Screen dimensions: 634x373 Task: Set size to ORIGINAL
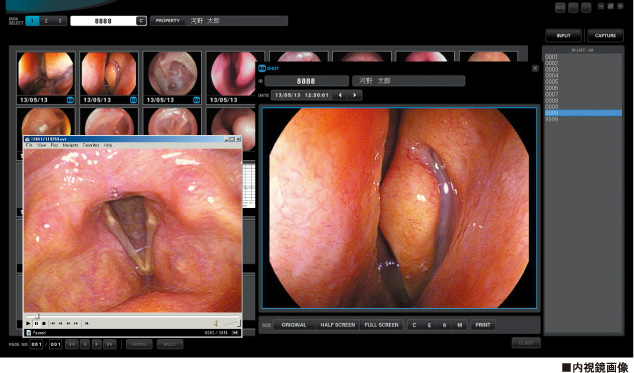click(294, 325)
